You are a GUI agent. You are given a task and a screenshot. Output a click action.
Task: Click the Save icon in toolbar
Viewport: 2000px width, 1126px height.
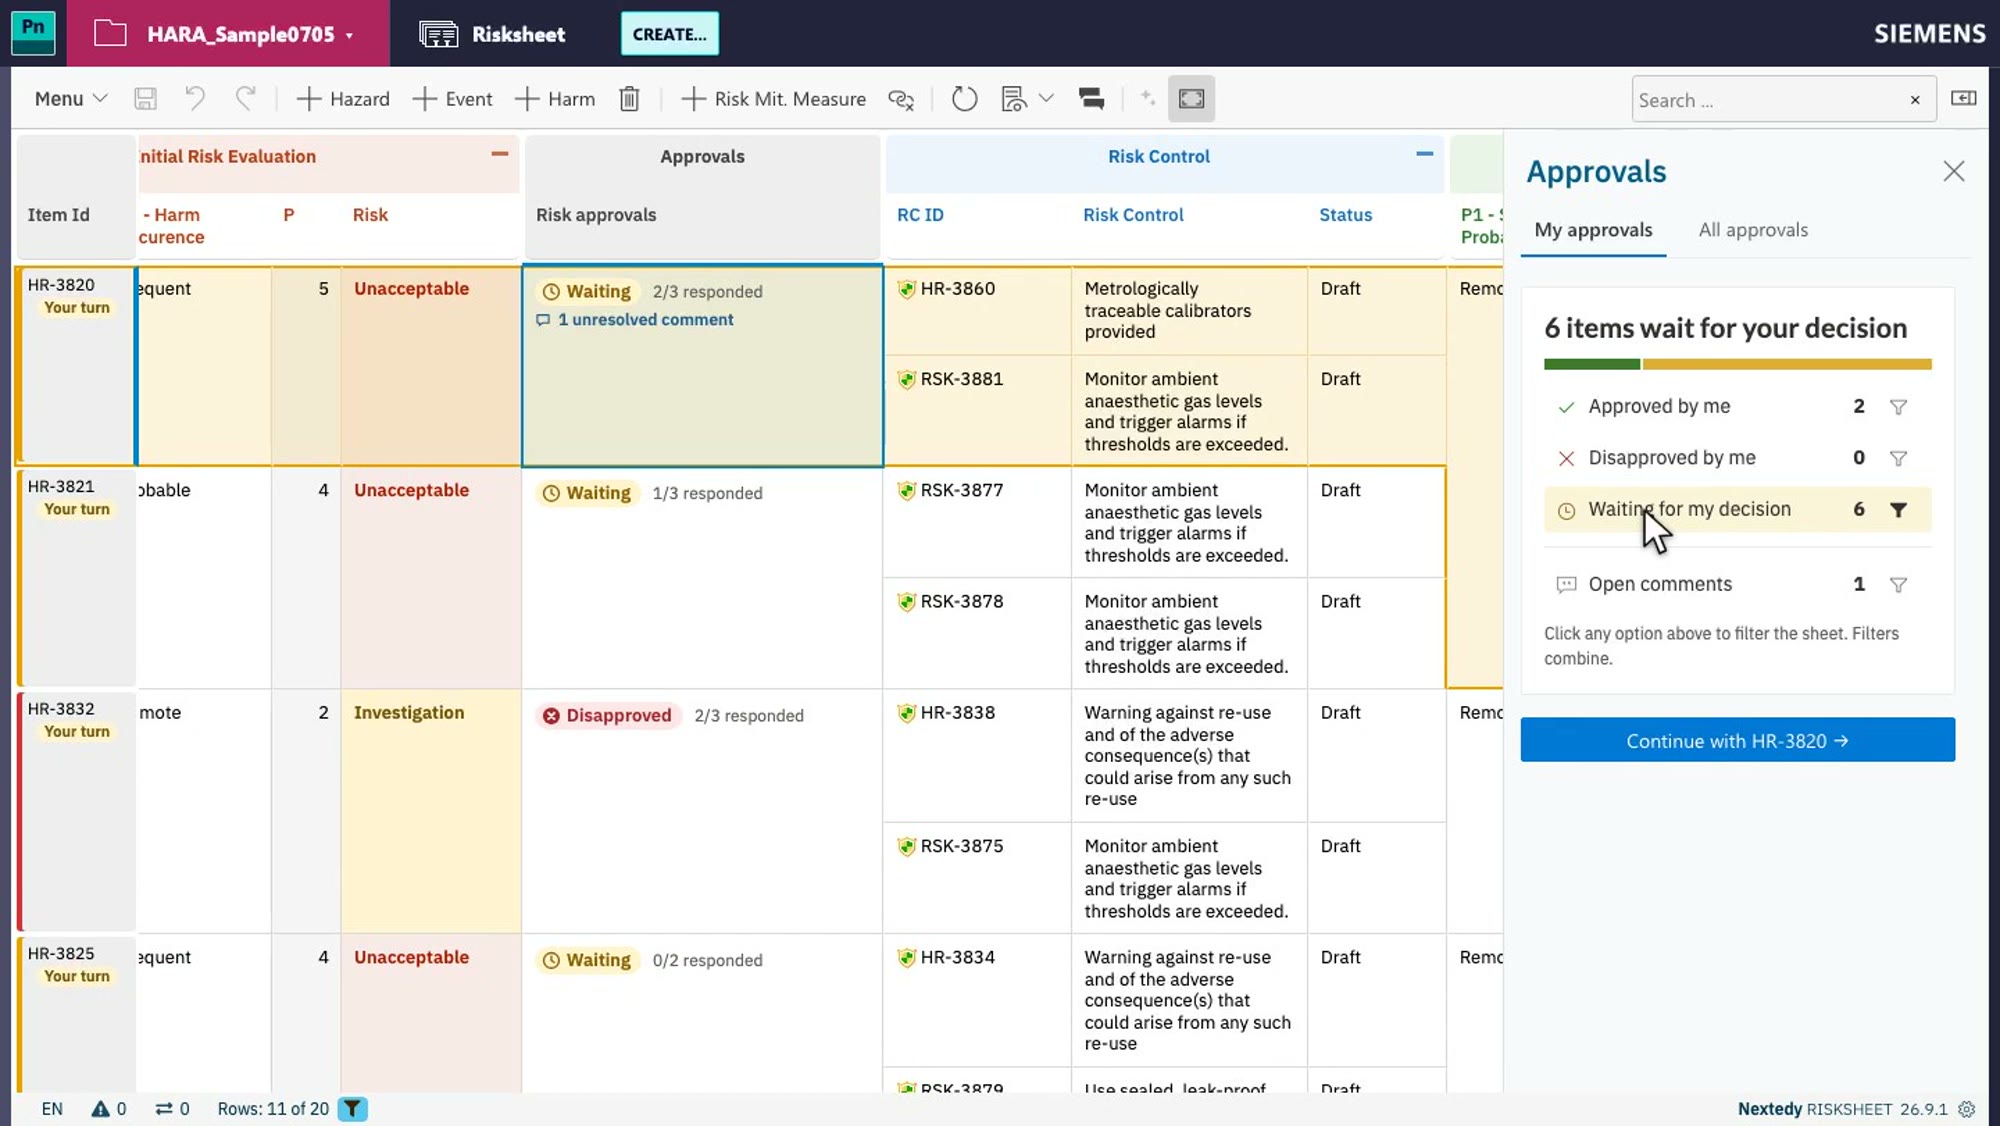145,99
